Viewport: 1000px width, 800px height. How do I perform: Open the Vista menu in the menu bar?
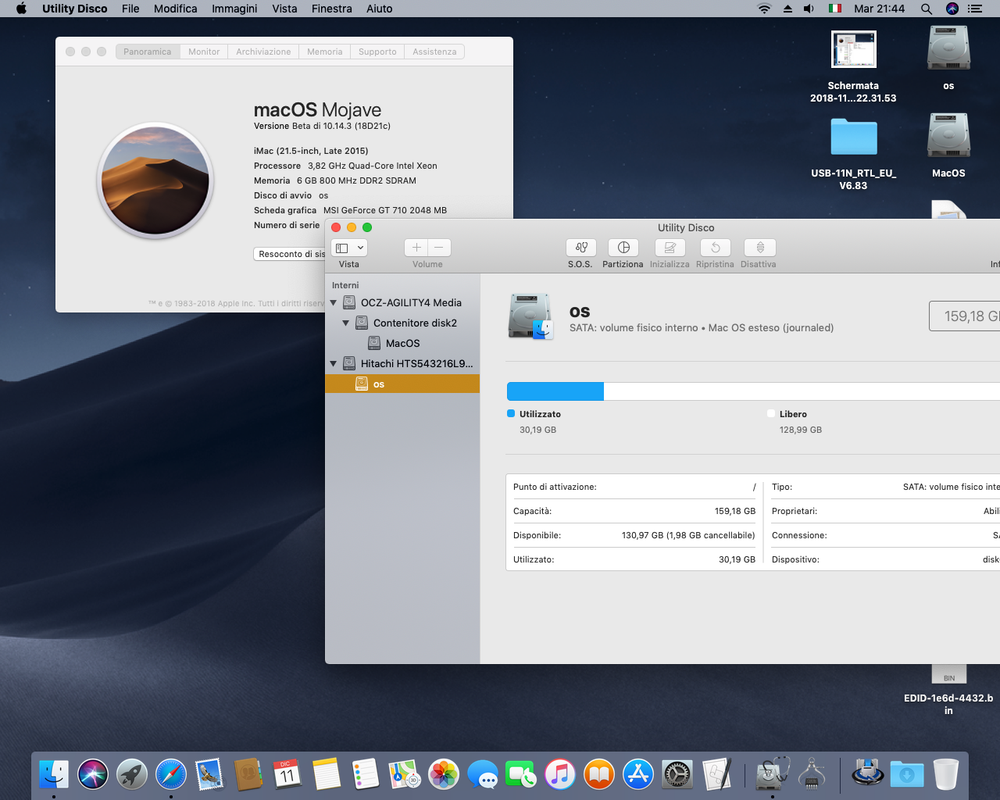point(284,8)
